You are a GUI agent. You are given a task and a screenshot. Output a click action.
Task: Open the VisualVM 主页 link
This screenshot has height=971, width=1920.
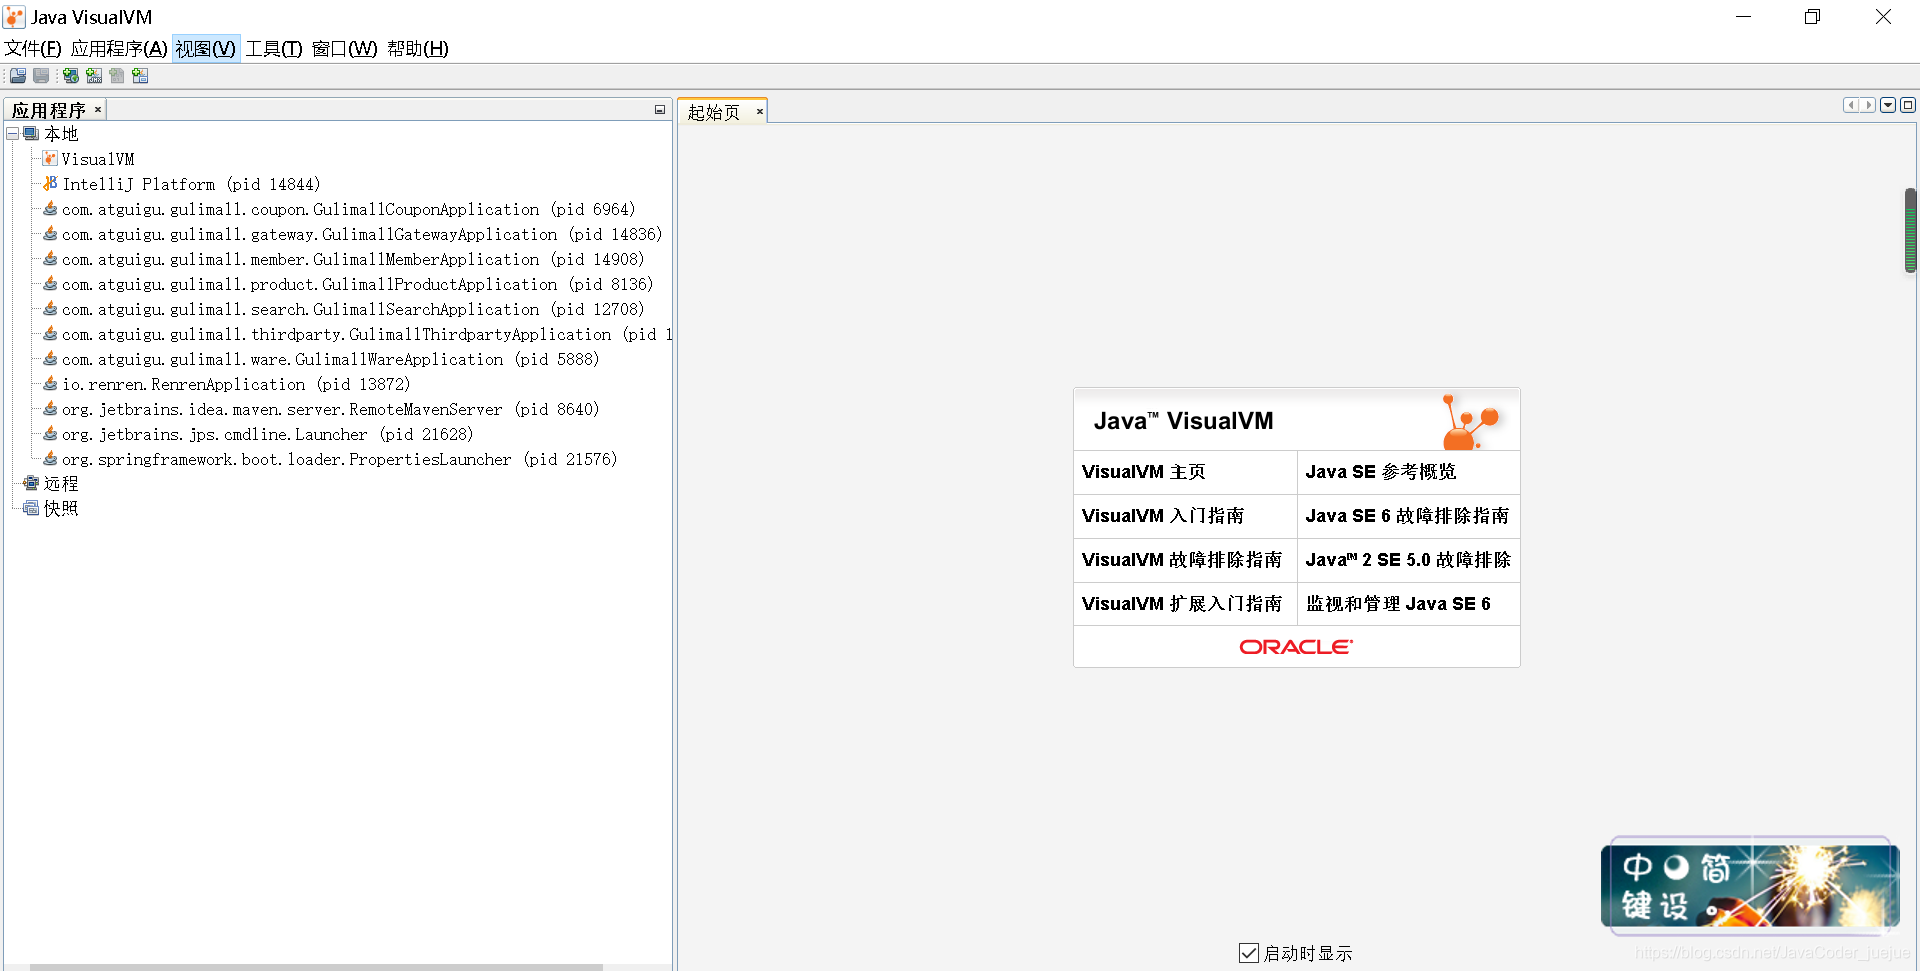click(x=1143, y=472)
